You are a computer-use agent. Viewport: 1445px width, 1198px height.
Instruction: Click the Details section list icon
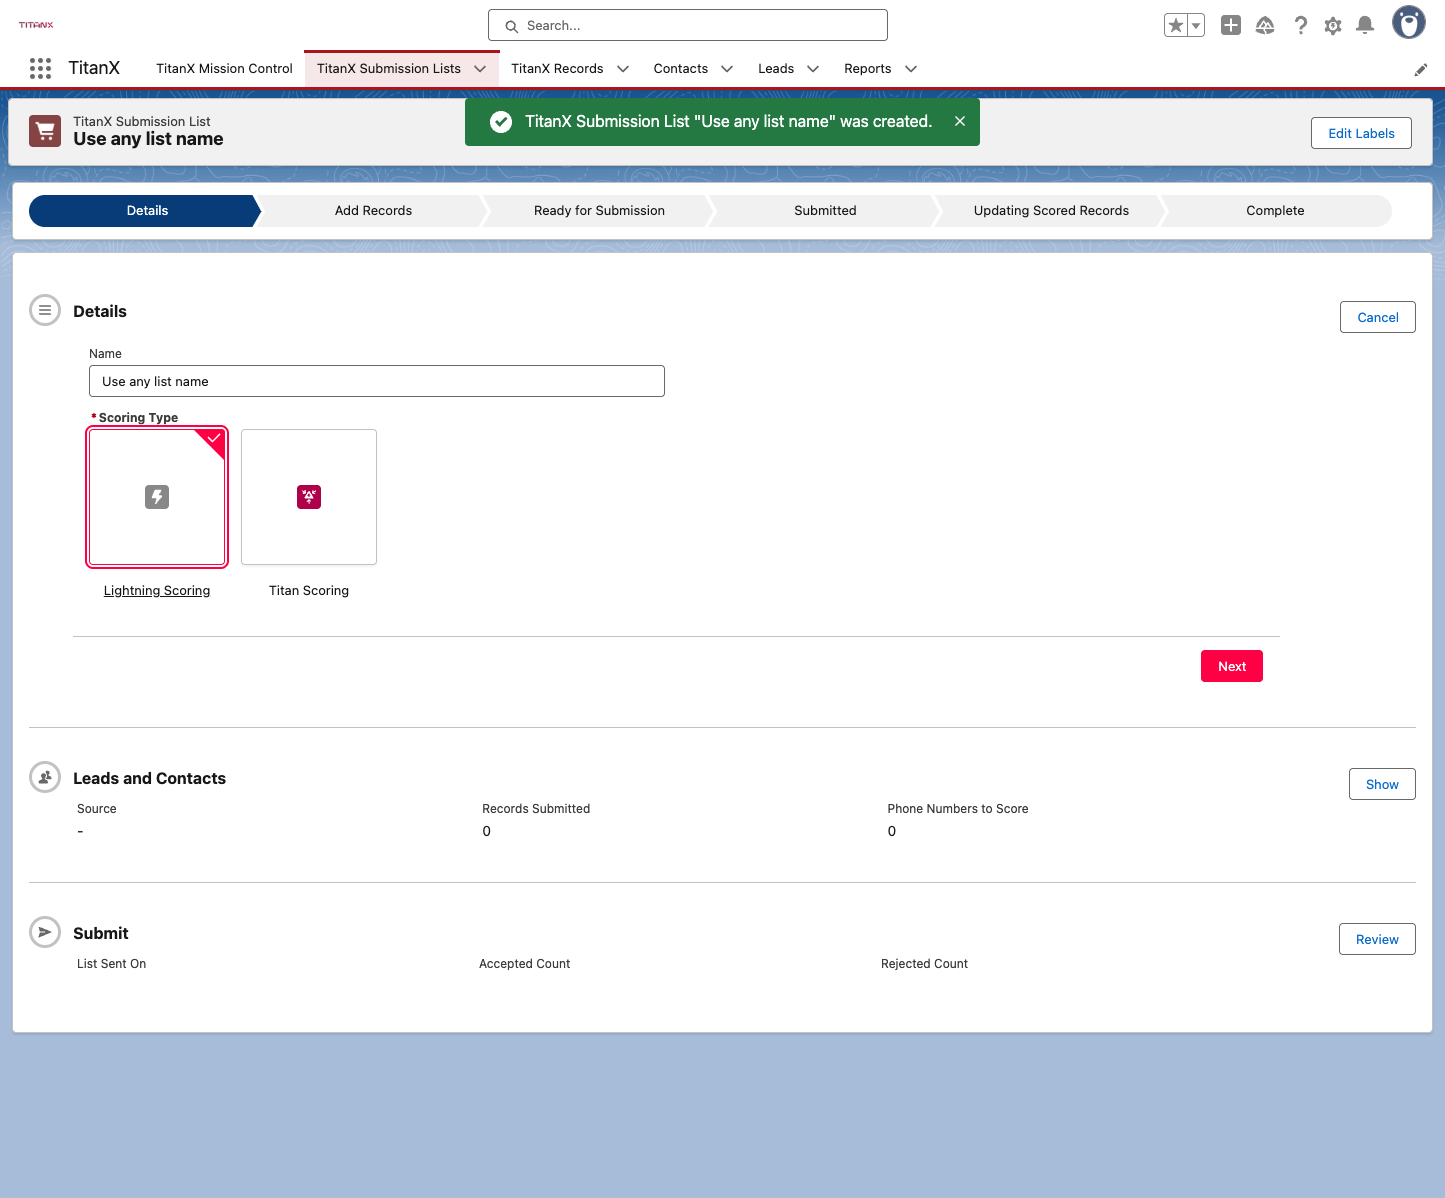[45, 310]
